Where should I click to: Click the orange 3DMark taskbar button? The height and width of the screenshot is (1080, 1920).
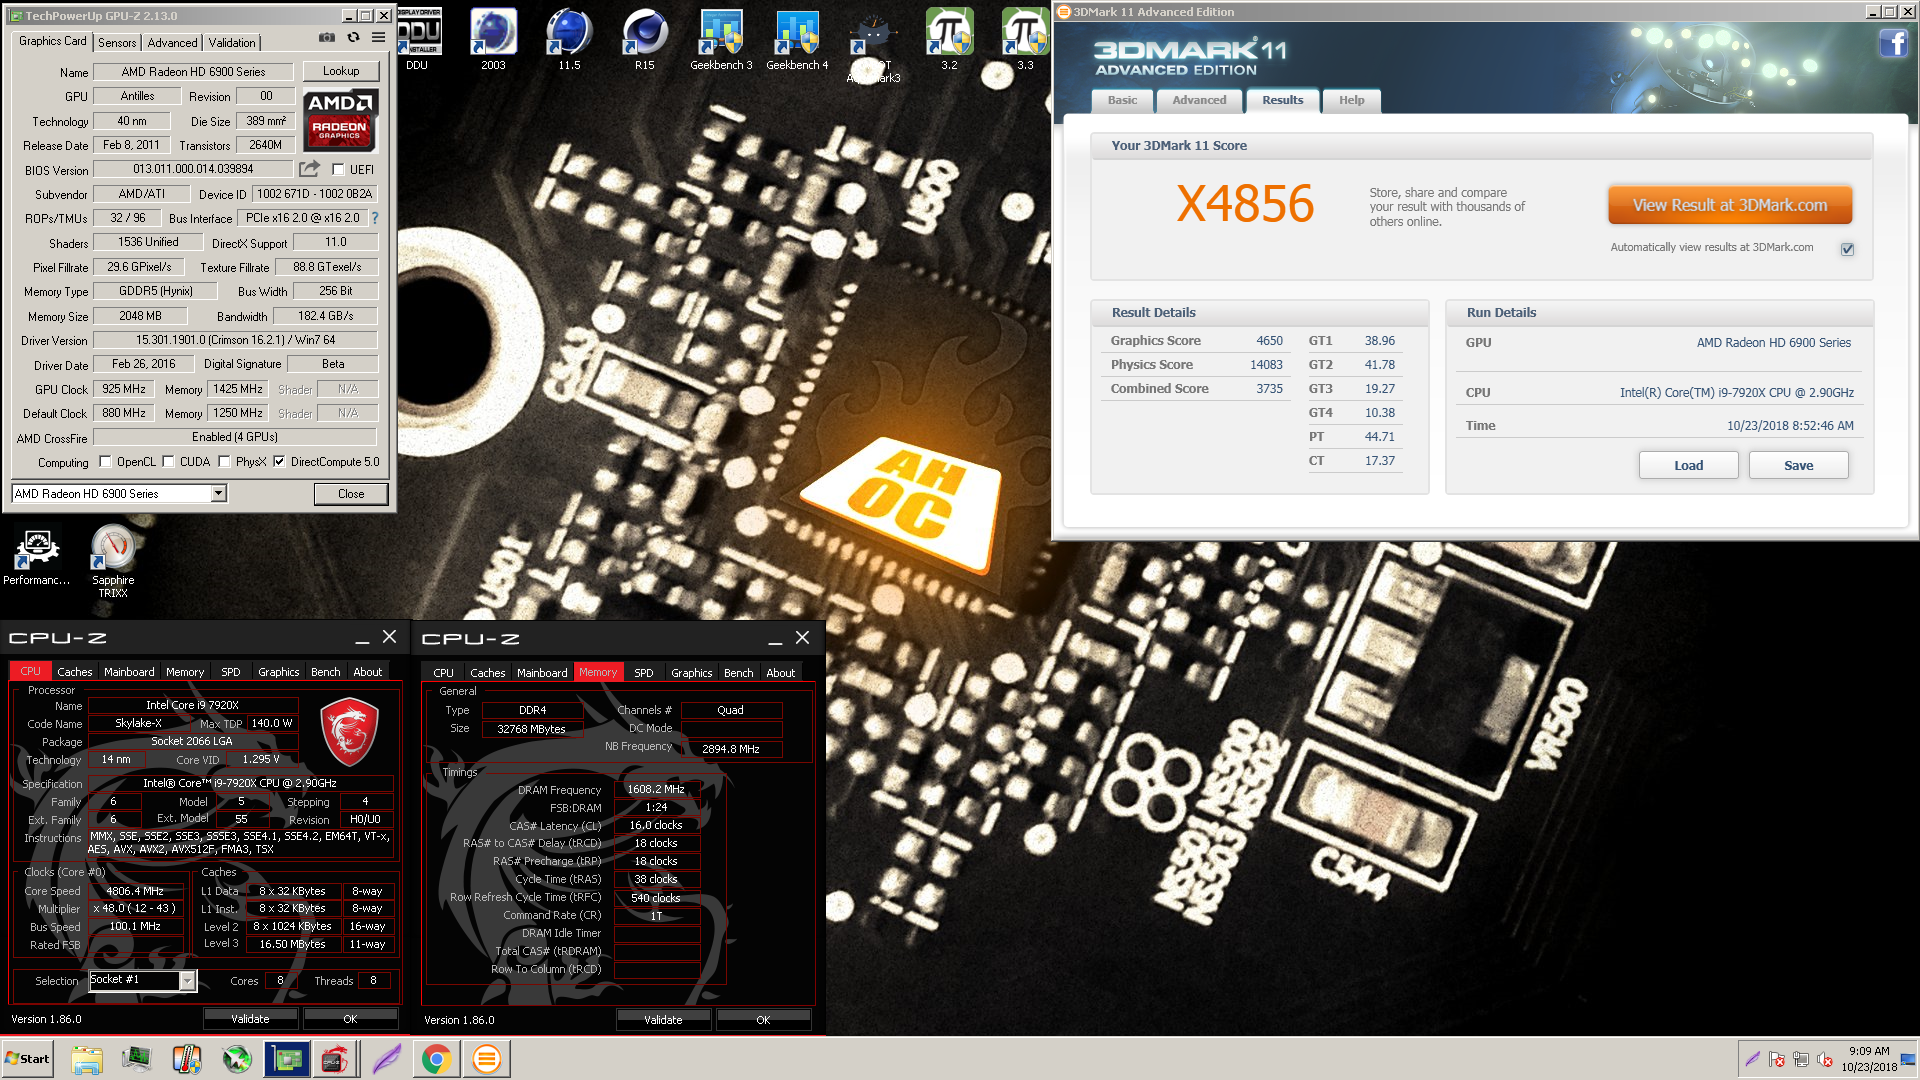486,1059
